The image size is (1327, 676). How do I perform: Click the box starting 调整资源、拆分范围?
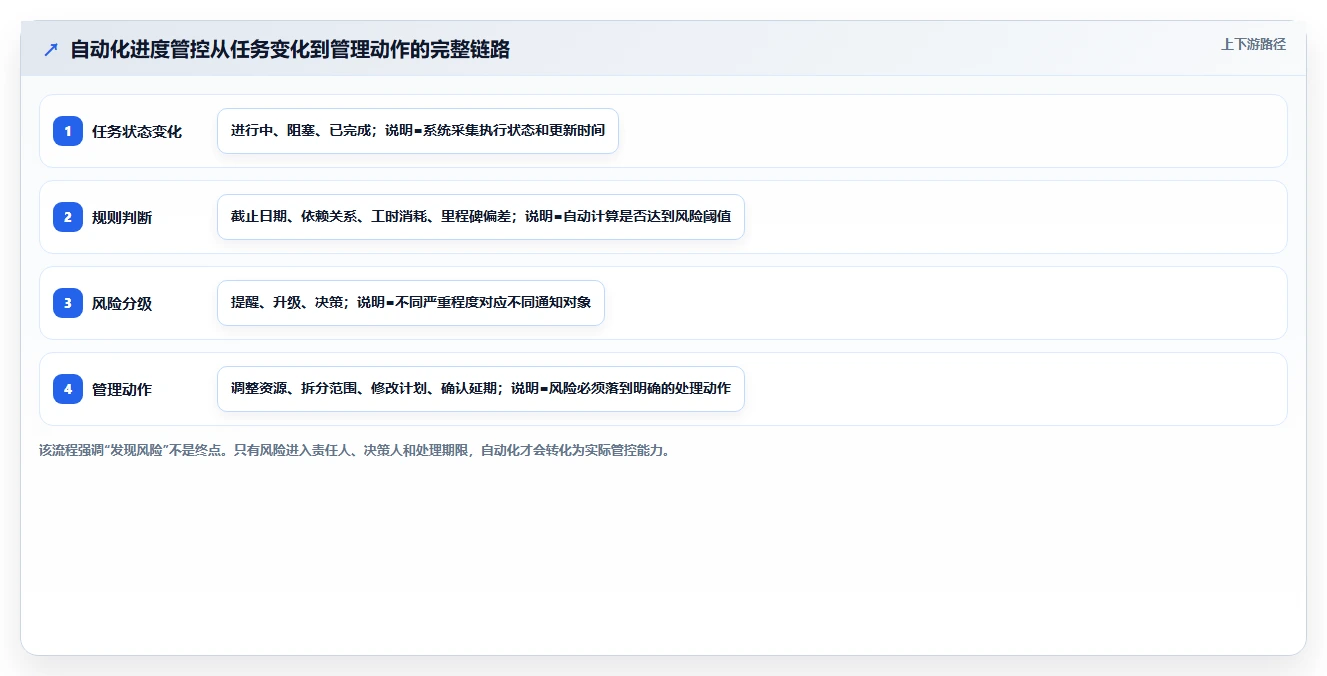pyautogui.click(x=481, y=389)
